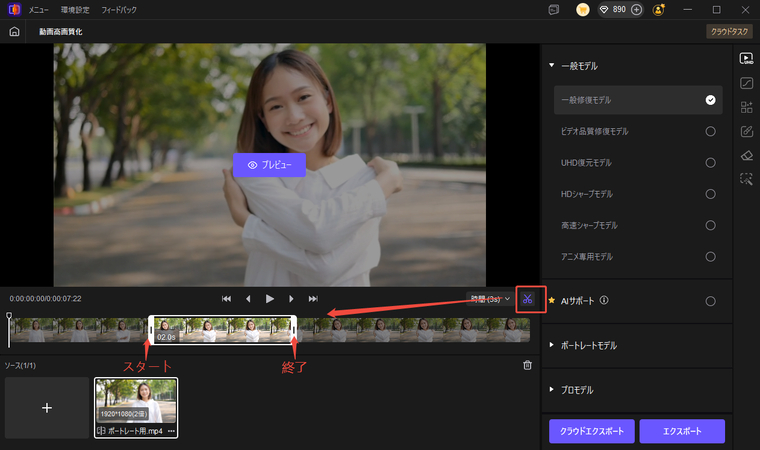Collapse the 一般モデル section
The width and height of the screenshot is (760, 450).
(x=551, y=66)
